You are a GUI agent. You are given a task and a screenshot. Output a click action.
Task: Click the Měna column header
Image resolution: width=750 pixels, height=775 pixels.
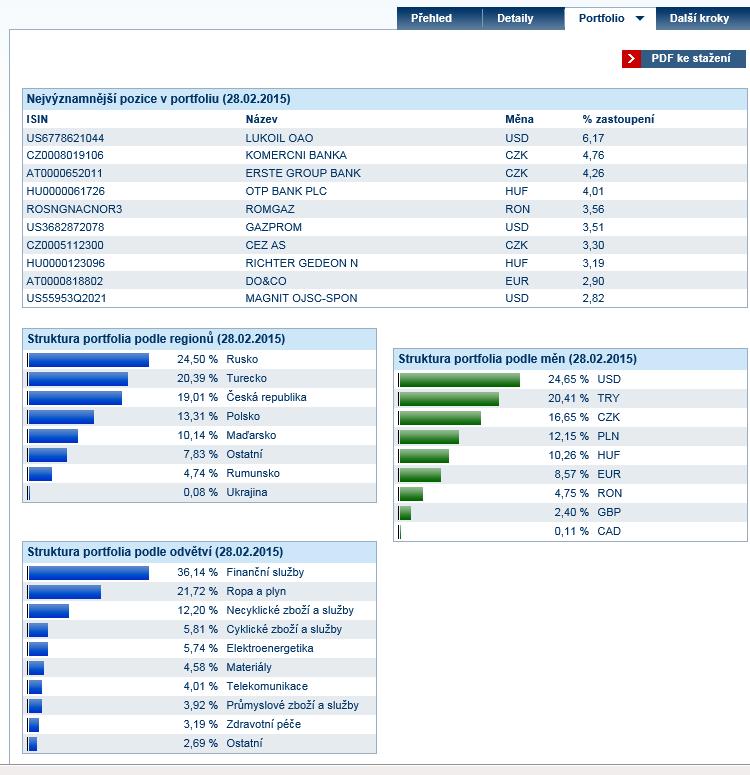pyautogui.click(x=519, y=119)
